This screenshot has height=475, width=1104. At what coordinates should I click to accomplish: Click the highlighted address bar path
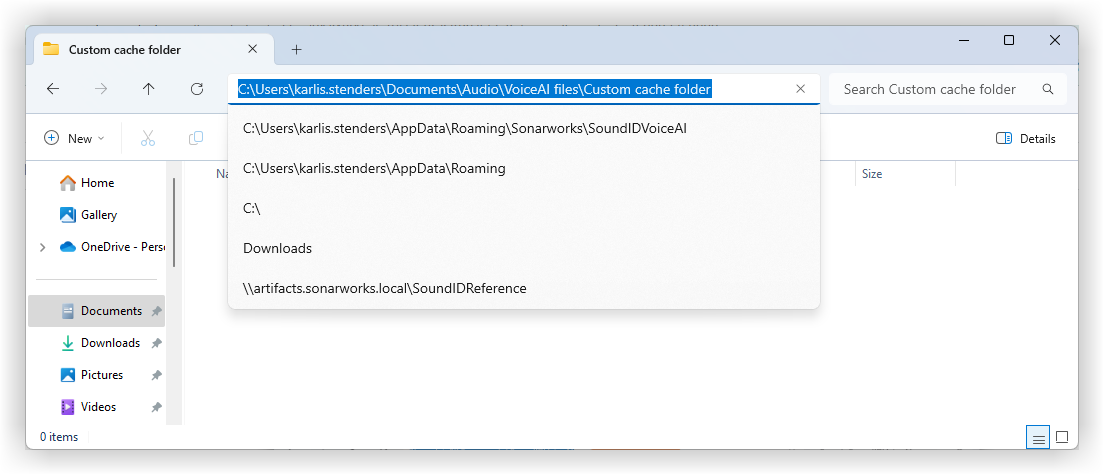click(x=475, y=89)
